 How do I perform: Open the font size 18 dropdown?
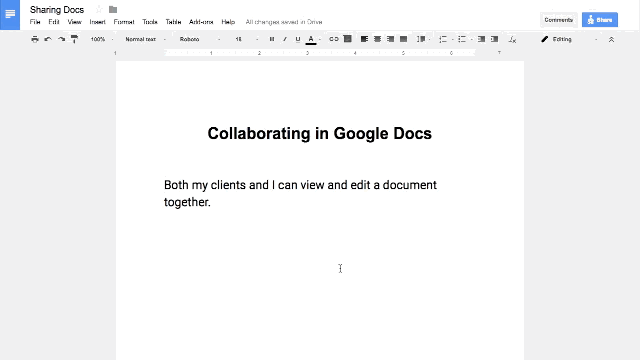[246, 39]
